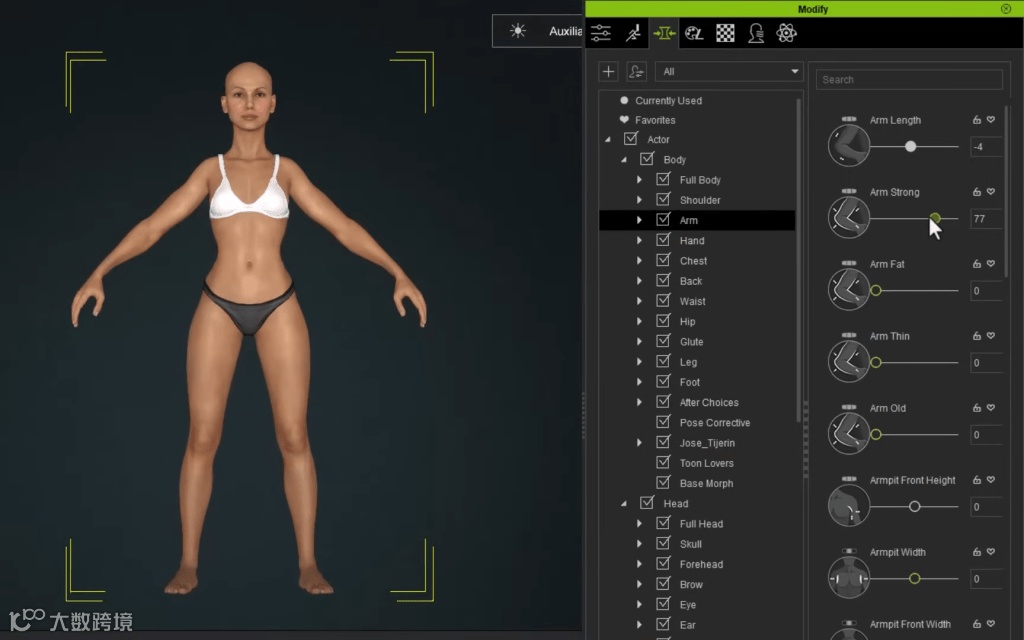Open the Material palette tab icon
Image resolution: width=1024 pixels, height=640 pixels.
click(694, 33)
